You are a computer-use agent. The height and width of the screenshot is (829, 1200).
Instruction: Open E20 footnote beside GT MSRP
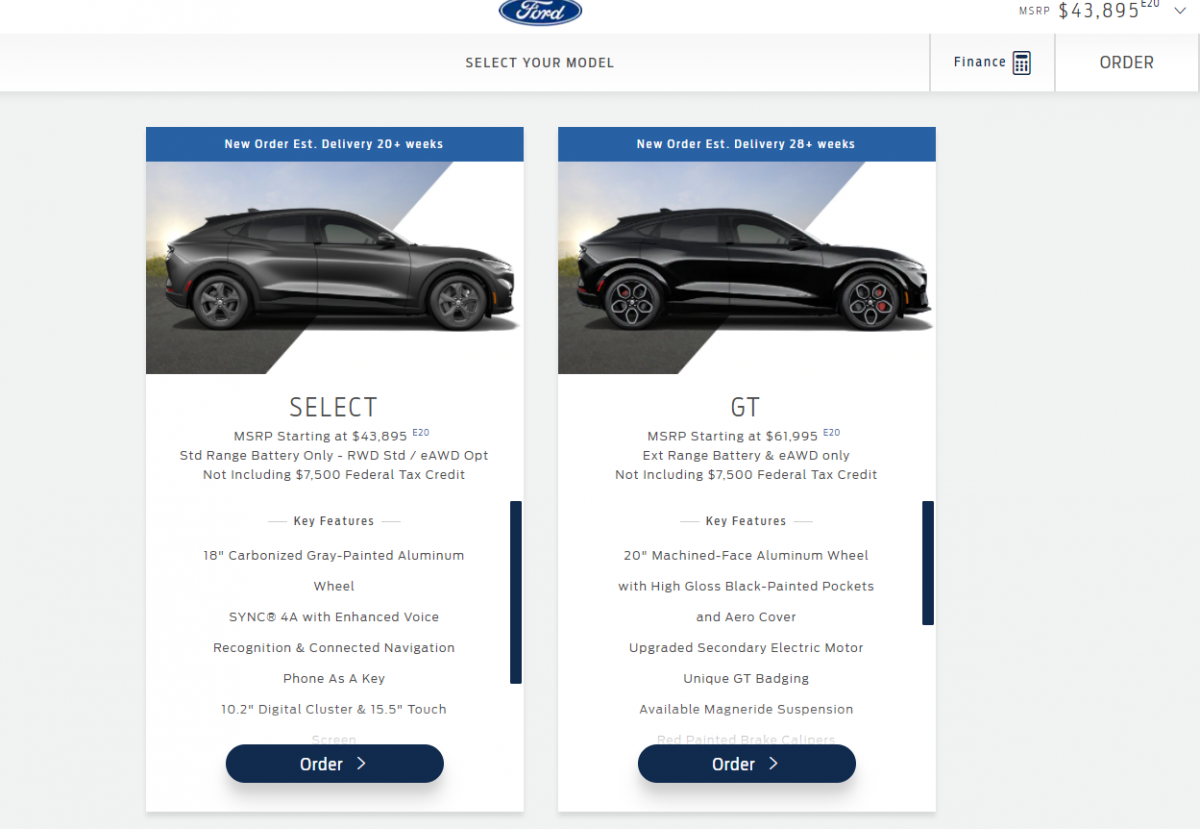832,433
